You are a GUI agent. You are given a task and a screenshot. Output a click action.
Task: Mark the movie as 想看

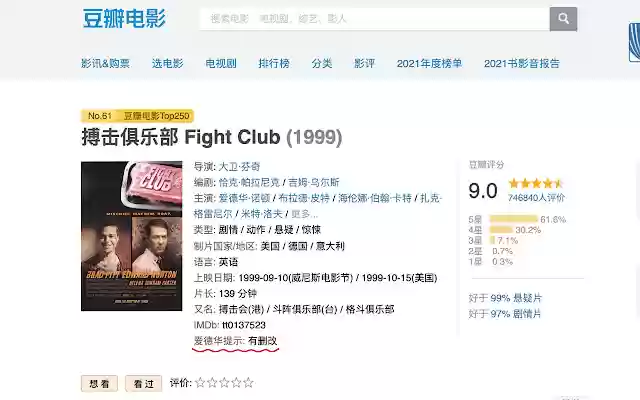pyautogui.click(x=99, y=384)
